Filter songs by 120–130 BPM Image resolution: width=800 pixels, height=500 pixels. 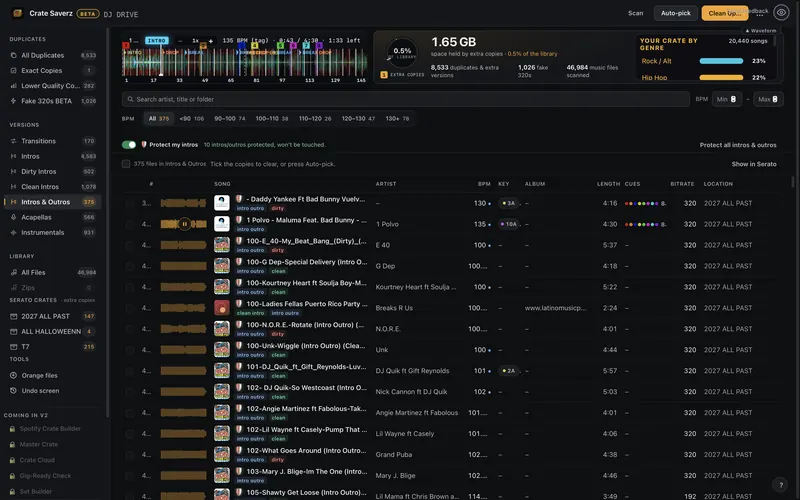coord(358,118)
